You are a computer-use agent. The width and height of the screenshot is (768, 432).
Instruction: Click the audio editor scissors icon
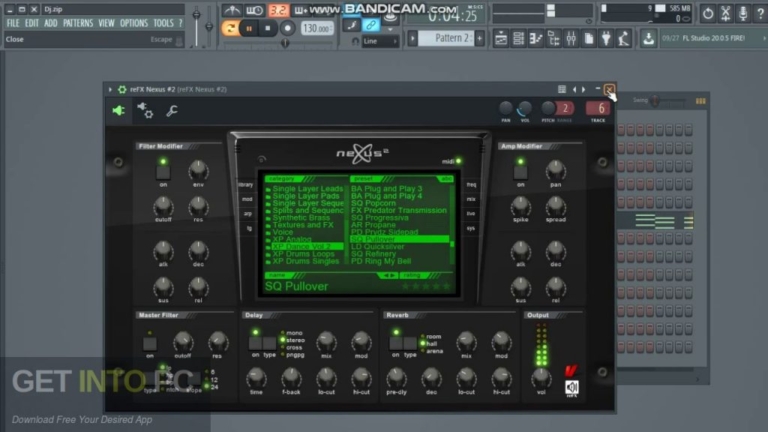(725, 14)
